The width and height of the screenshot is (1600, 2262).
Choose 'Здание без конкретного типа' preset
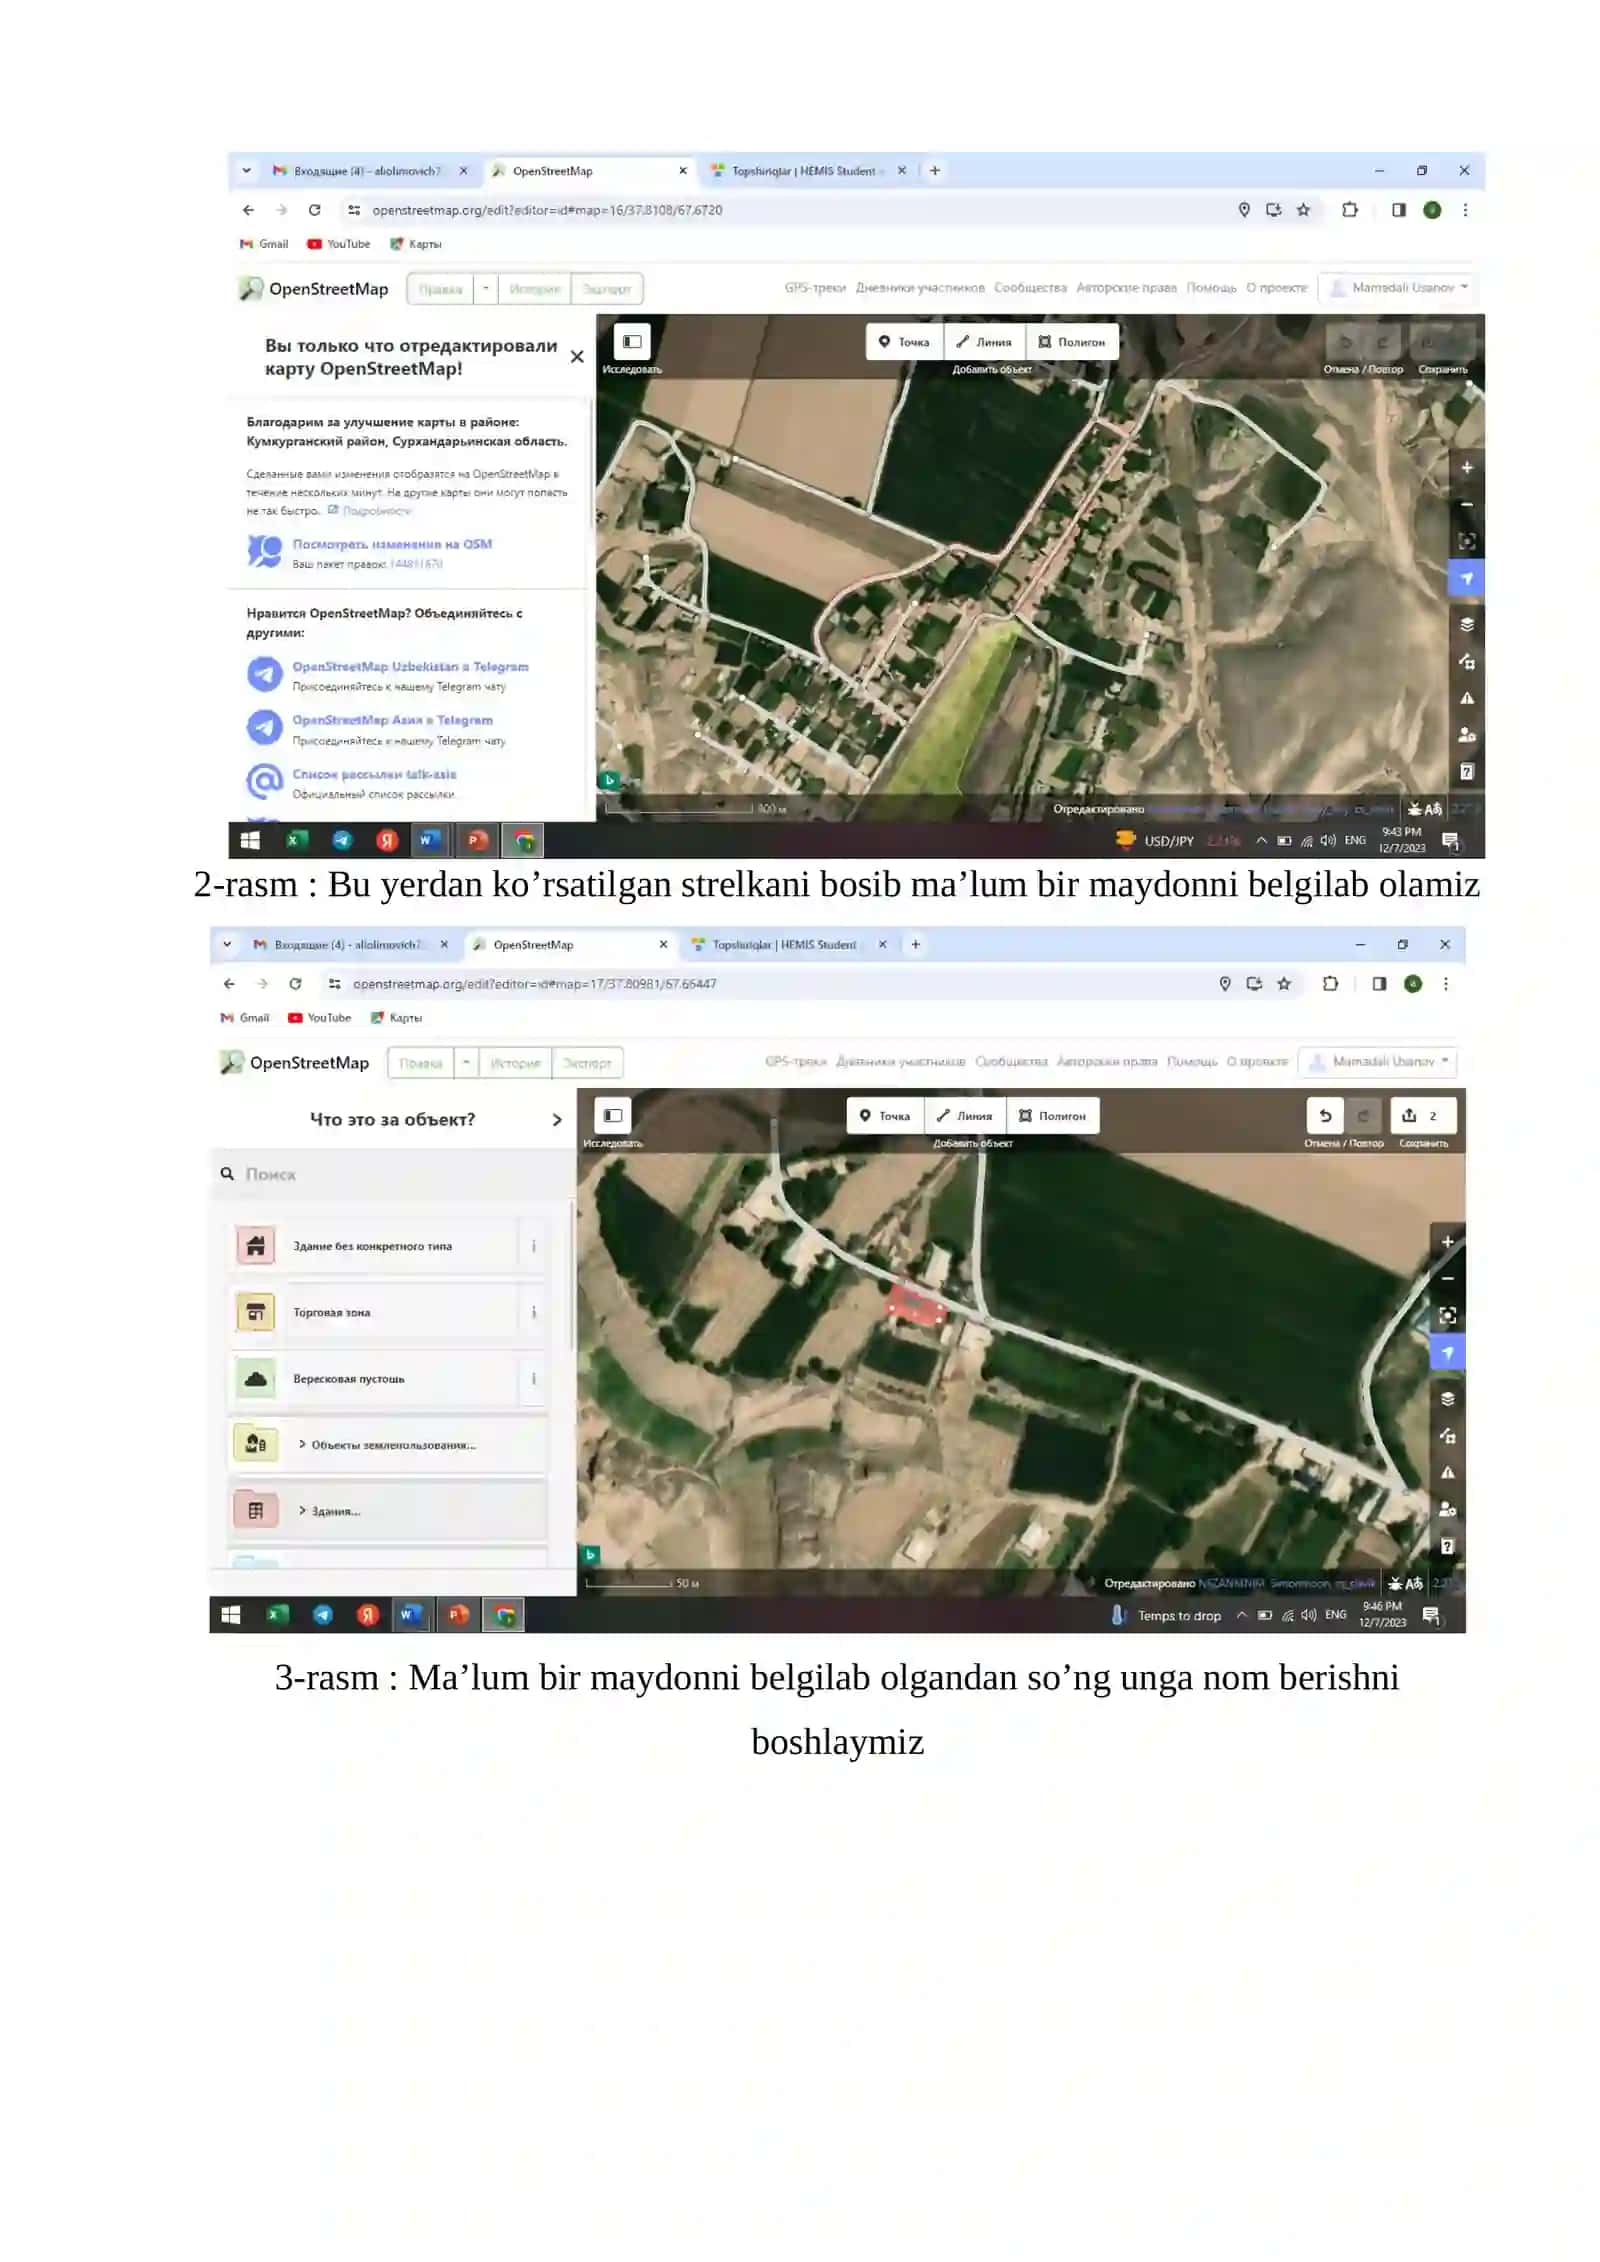(x=372, y=1246)
